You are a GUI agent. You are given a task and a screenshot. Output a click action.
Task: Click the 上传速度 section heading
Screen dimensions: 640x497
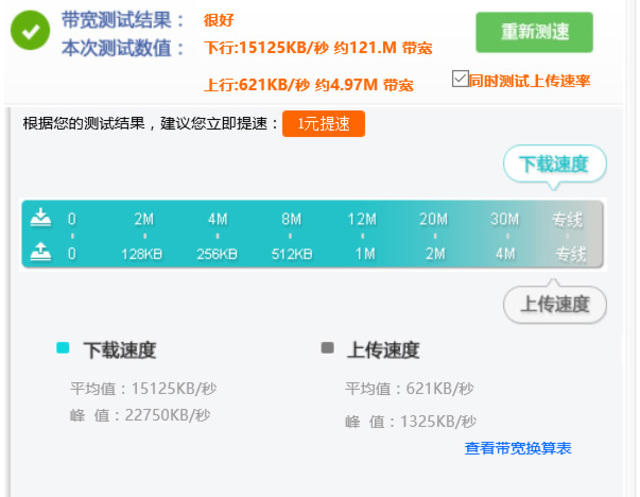pos(383,350)
